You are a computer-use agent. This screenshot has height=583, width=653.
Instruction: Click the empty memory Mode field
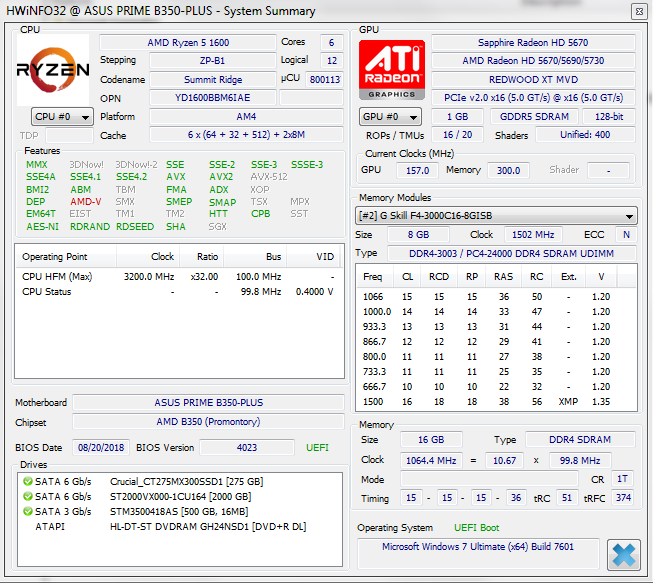click(x=489, y=479)
